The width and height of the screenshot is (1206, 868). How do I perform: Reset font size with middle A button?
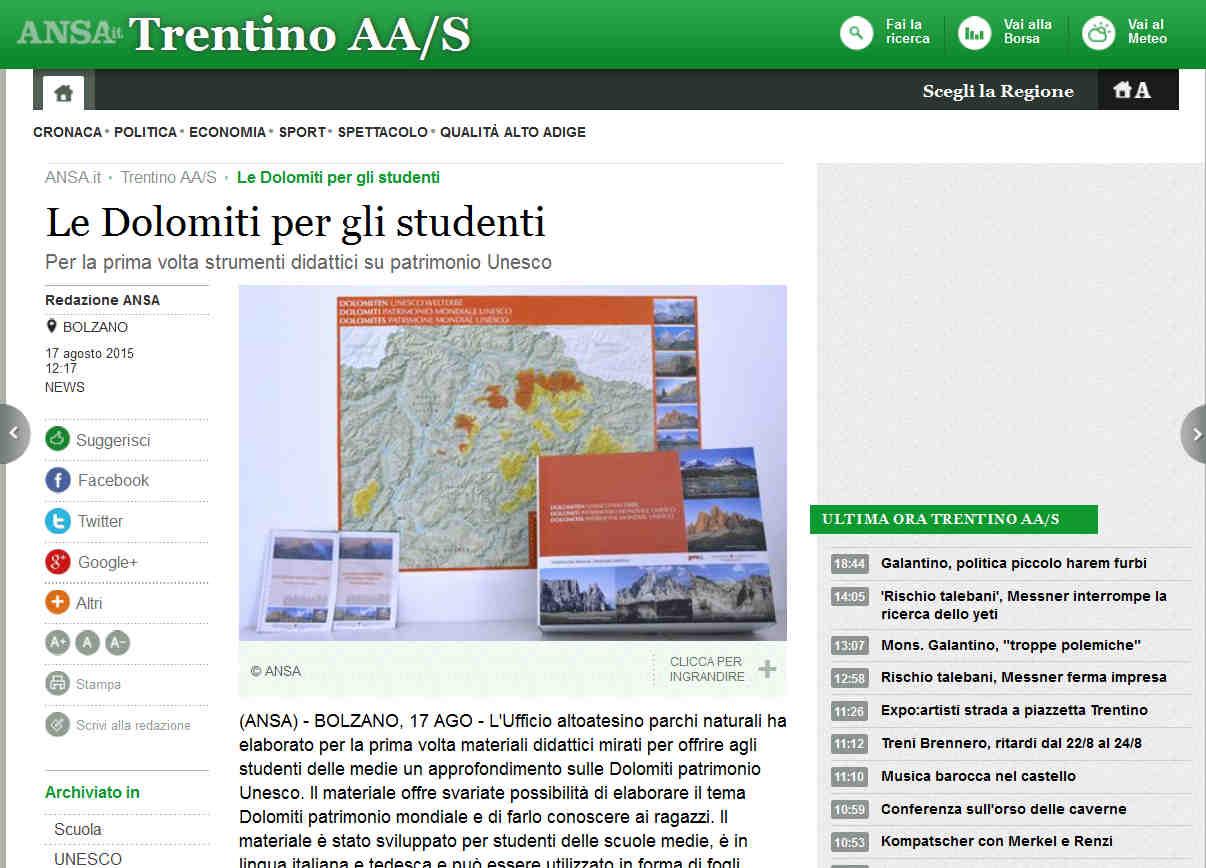[87, 642]
